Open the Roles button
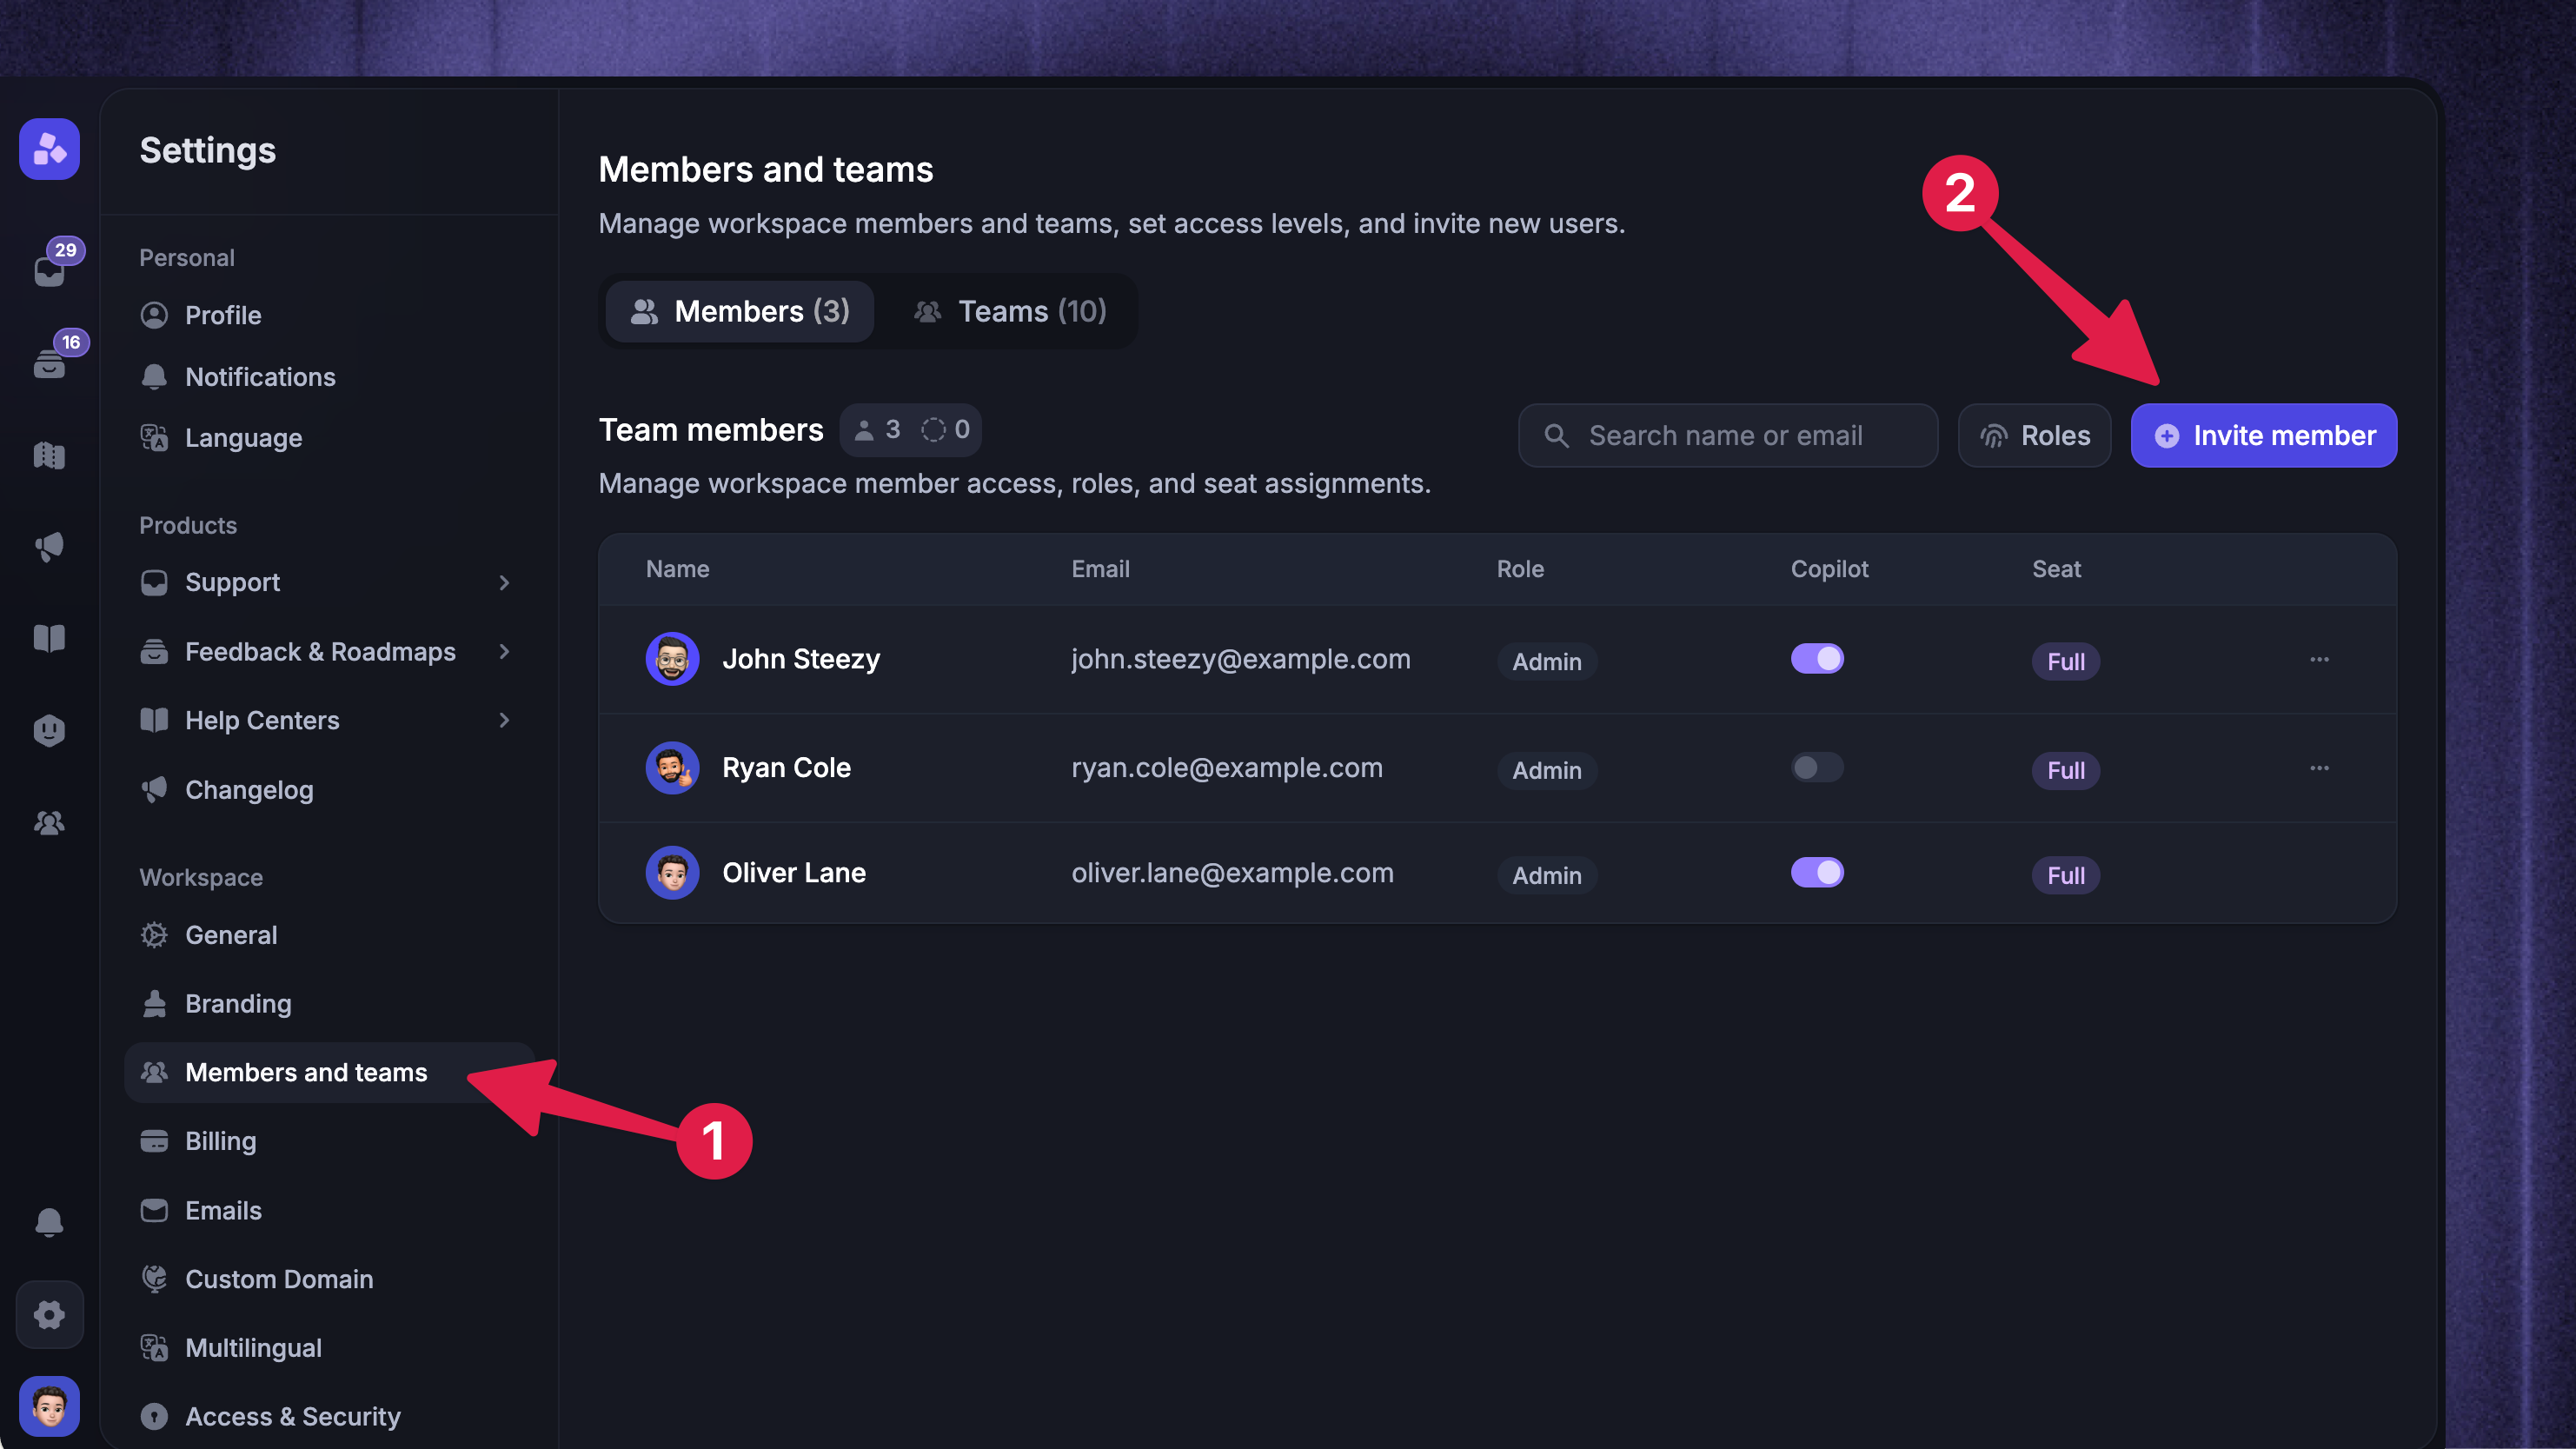This screenshot has width=2576, height=1449. pyautogui.click(x=2034, y=435)
